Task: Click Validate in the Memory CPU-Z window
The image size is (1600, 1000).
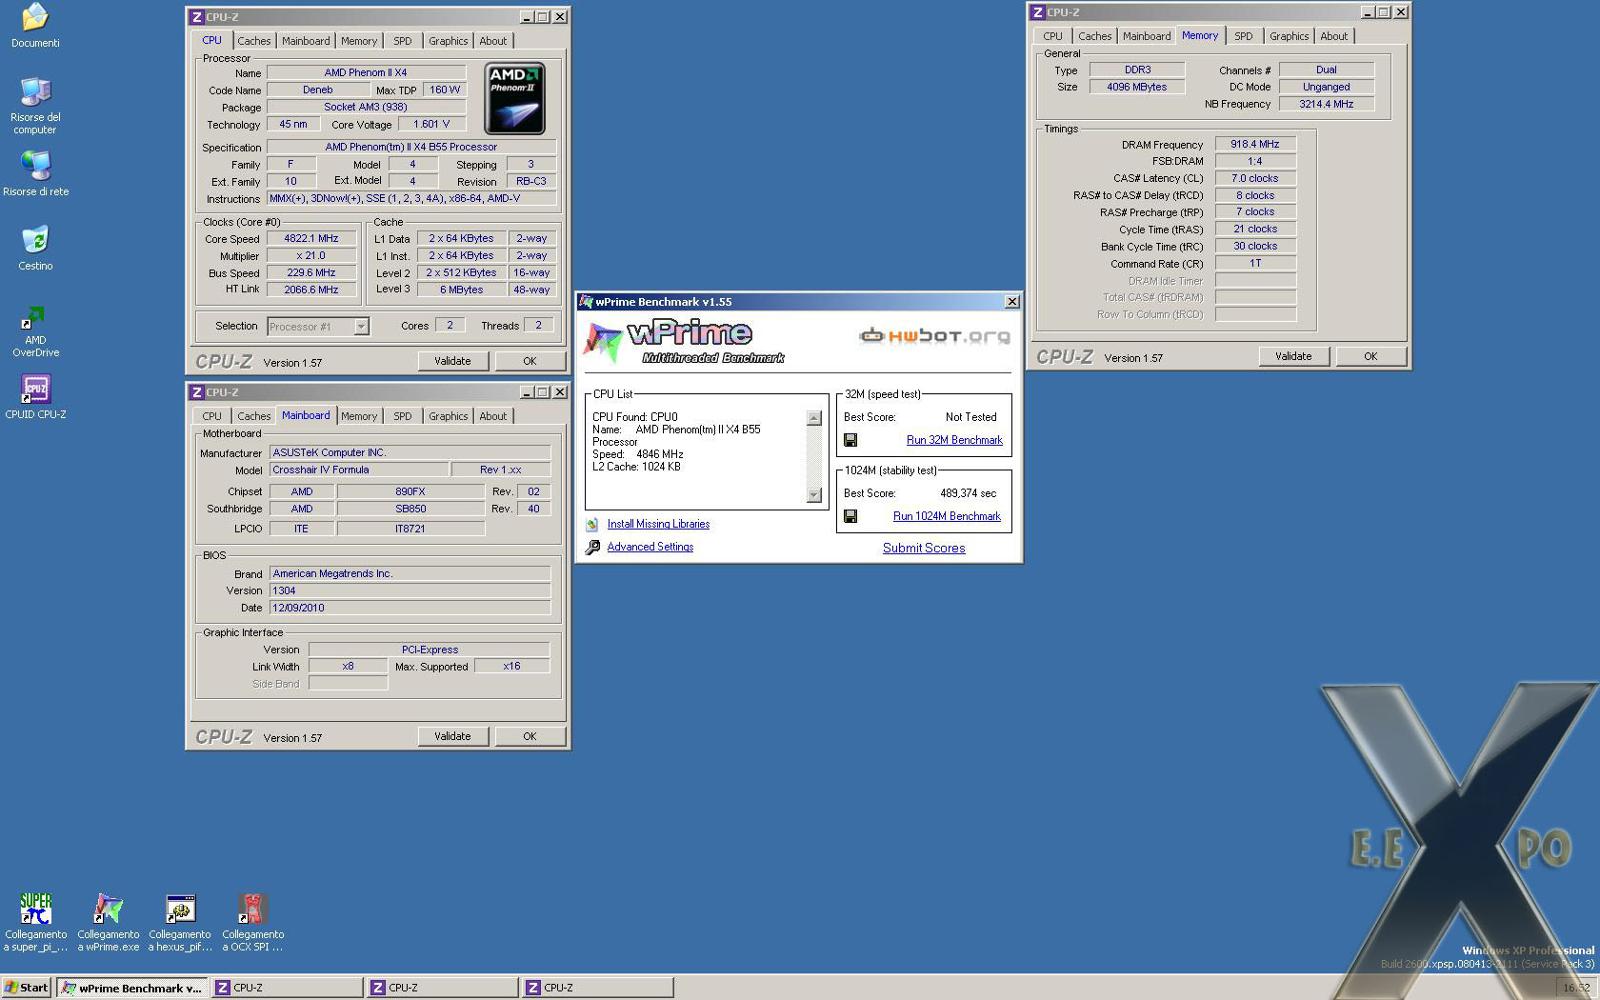Action: [x=1293, y=356]
